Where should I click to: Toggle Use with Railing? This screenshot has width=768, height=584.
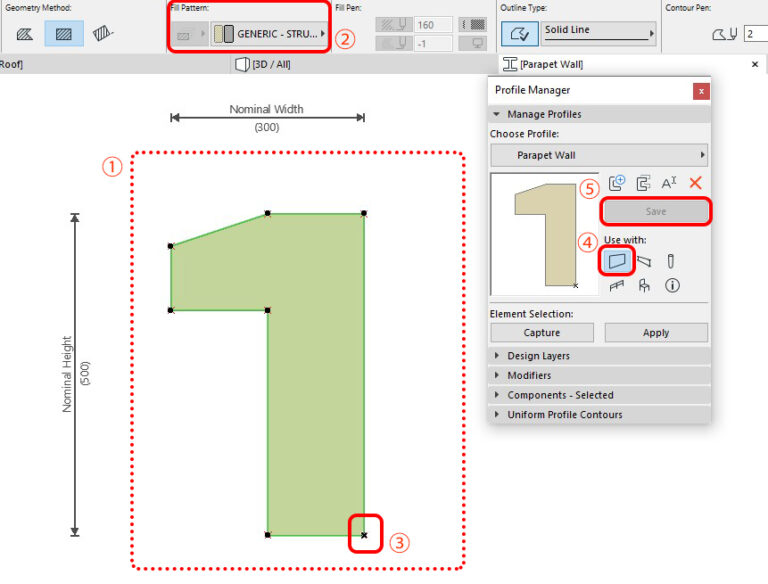tap(617, 285)
